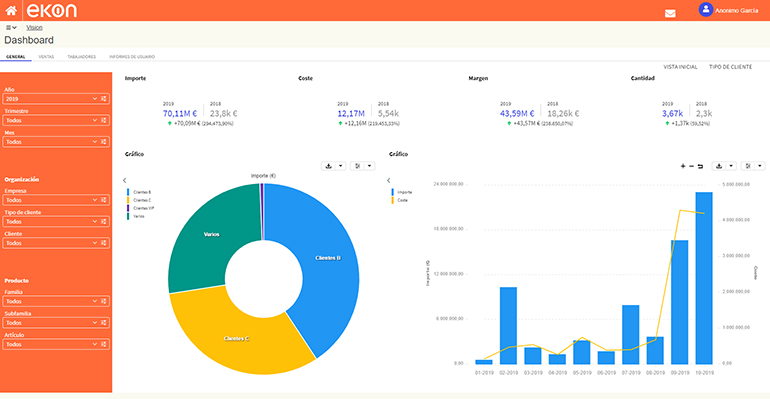Click the 10-2019 bar in chart
This screenshot has width=770, height=399.
pos(704,278)
